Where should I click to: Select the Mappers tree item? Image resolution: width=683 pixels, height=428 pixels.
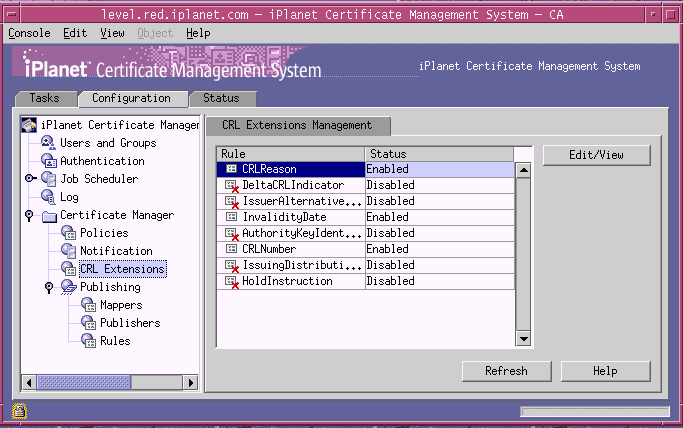pos(121,305)
